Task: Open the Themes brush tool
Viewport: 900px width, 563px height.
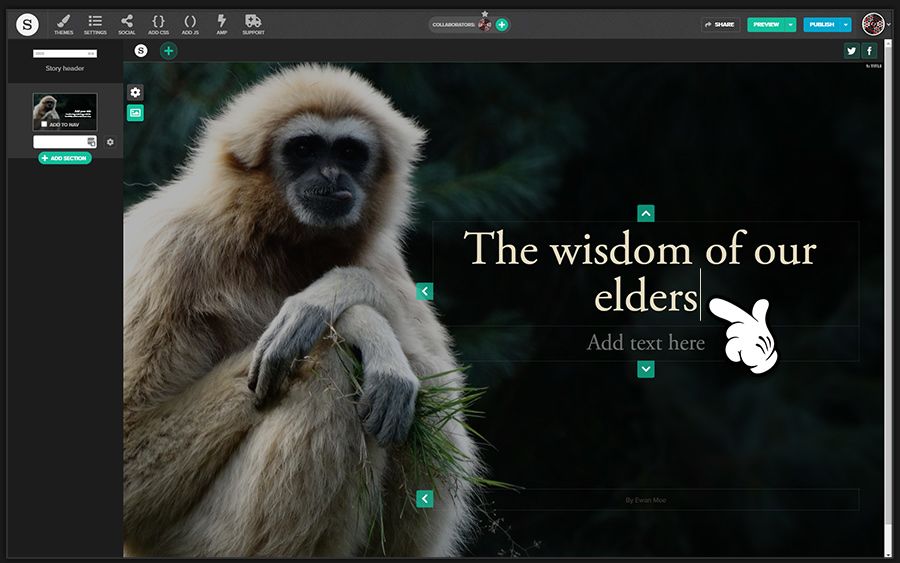Action: pos(64,25)
